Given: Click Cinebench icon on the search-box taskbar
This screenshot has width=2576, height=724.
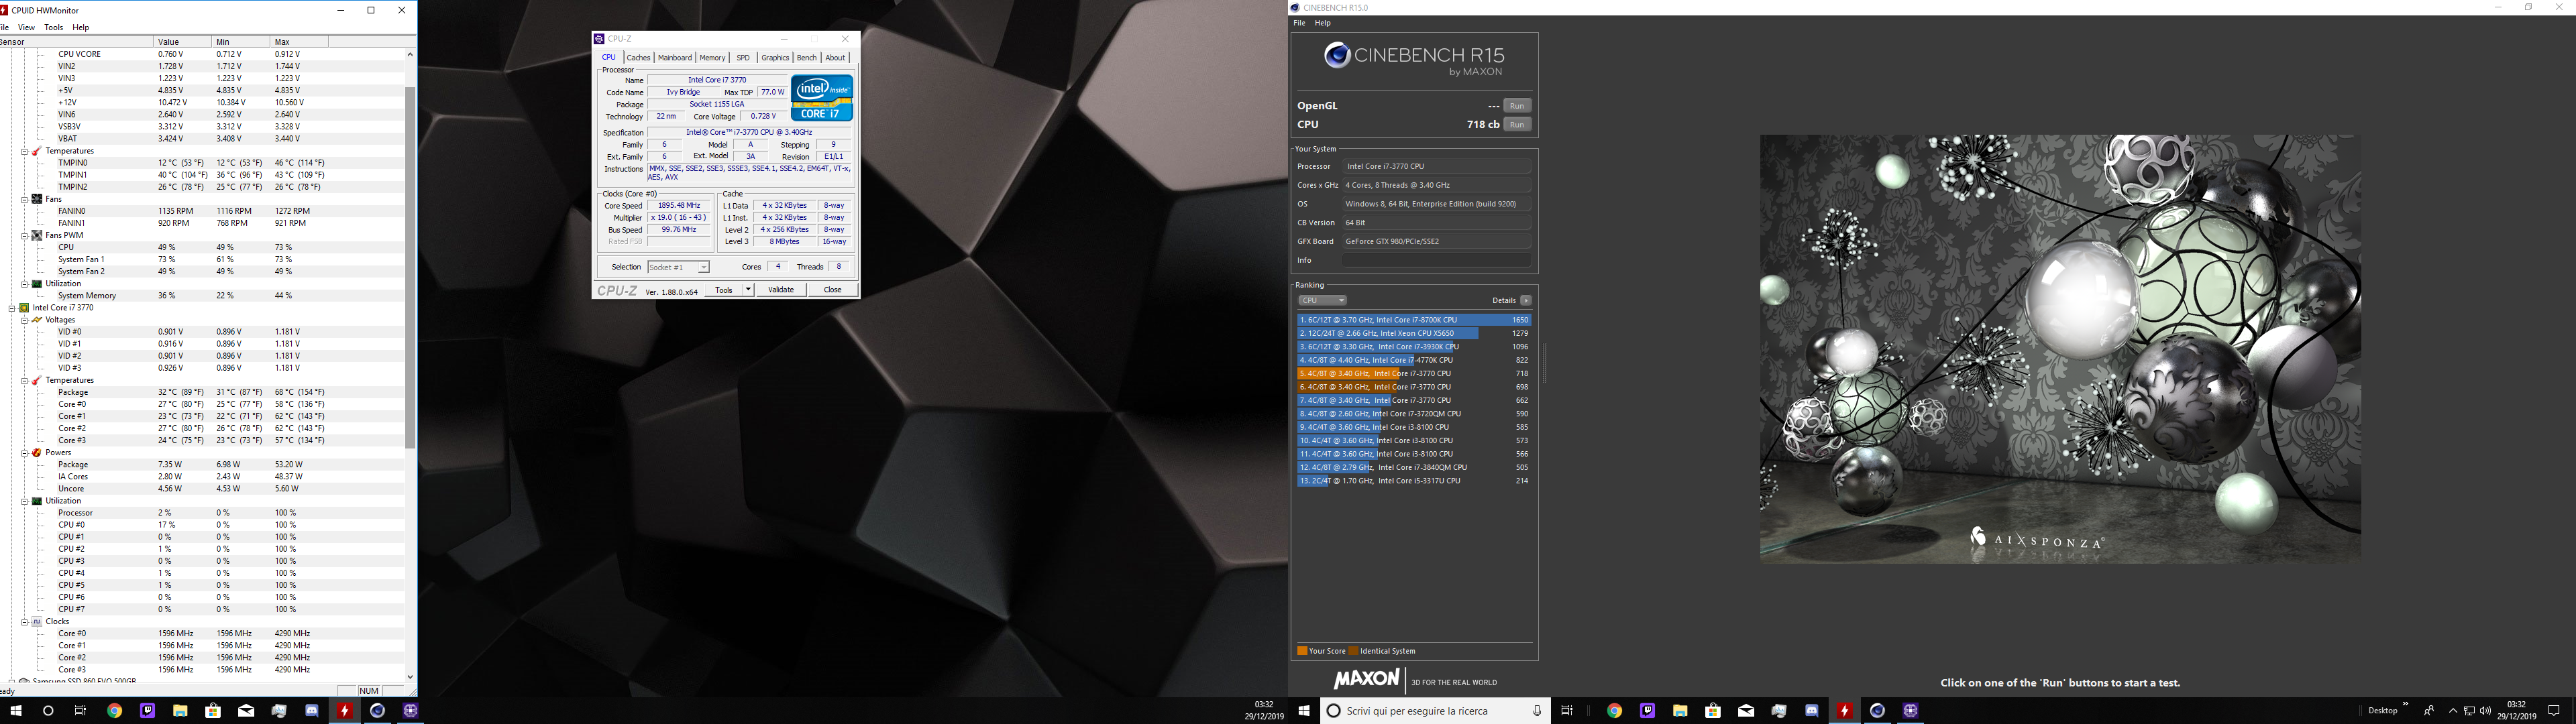Looking at the screenshot, I should [x=1878, y=711].
